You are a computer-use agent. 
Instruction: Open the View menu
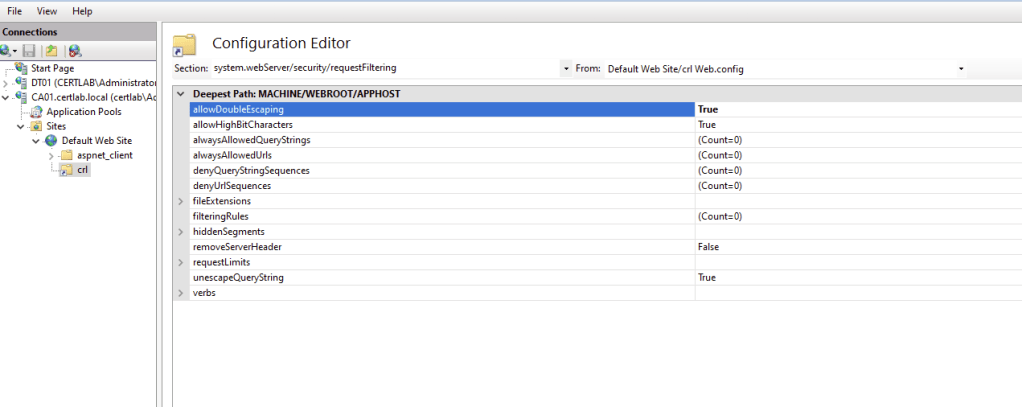(47, 11)
